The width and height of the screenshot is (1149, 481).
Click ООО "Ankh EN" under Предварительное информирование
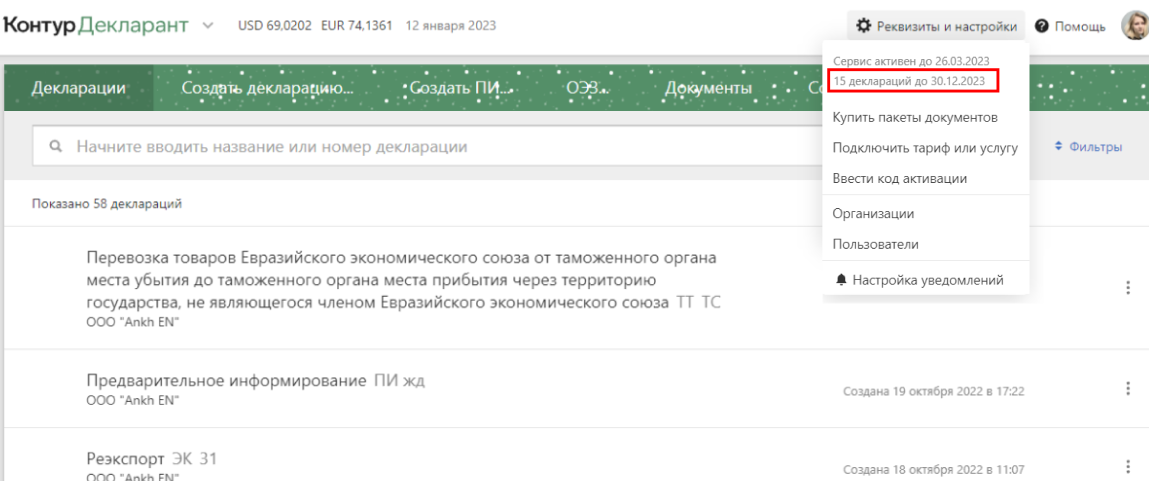[x=133, y=400]
